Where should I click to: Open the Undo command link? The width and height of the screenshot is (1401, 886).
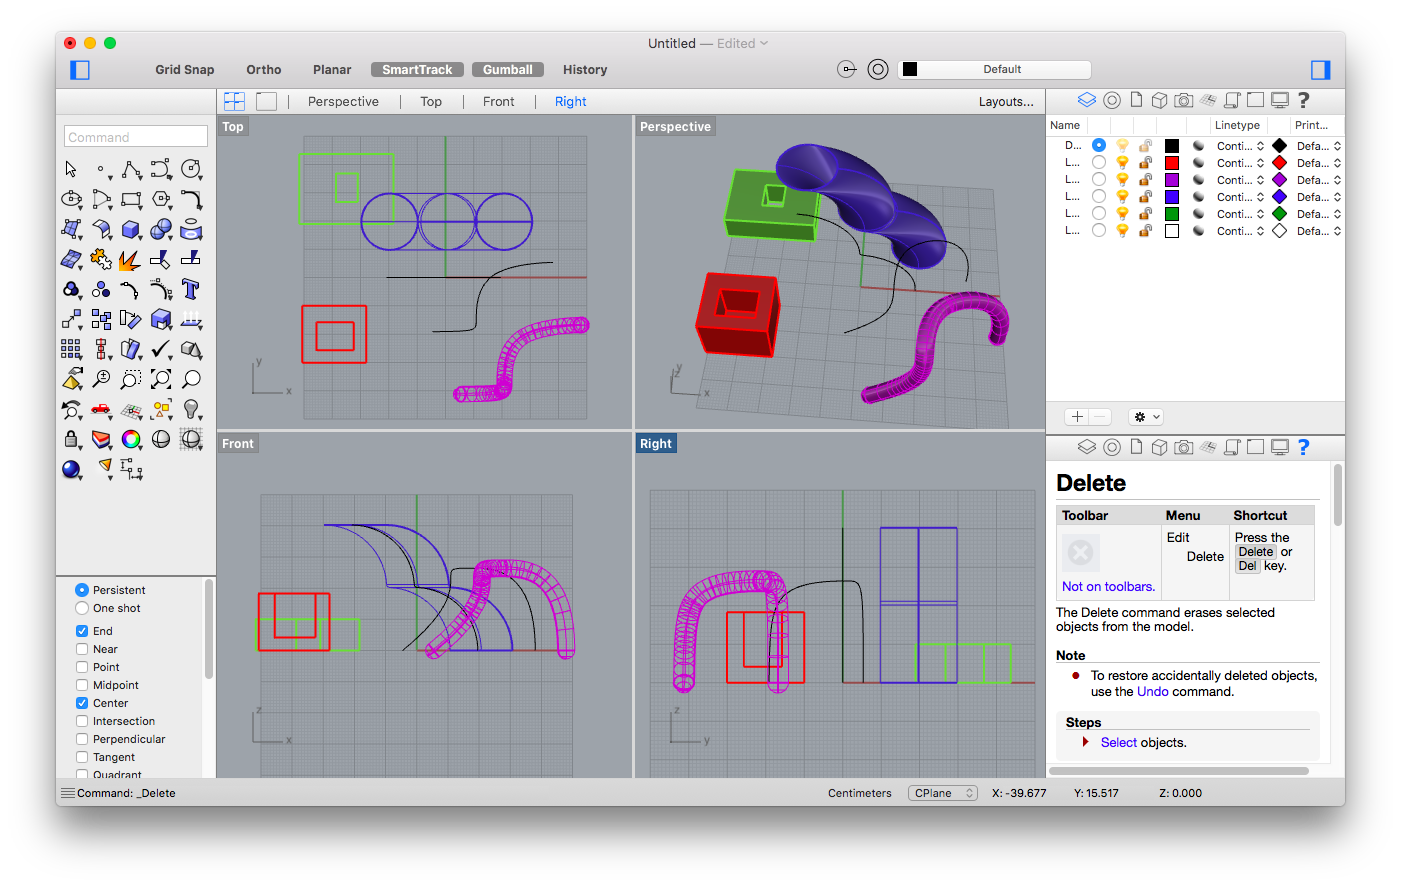[x=1152, y=692]
